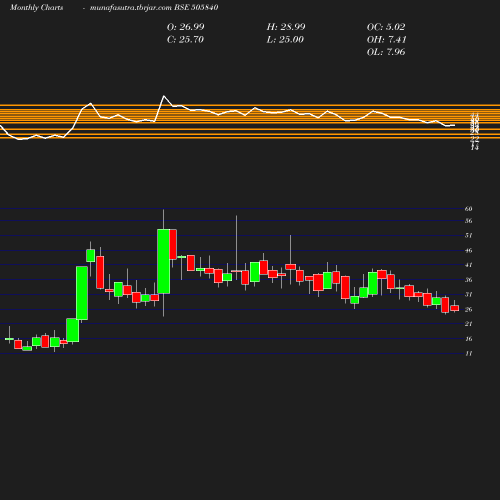Screen dimensions: 500x500
Task: Click the last red candle at chart's right end
Action: pos(455,308)
